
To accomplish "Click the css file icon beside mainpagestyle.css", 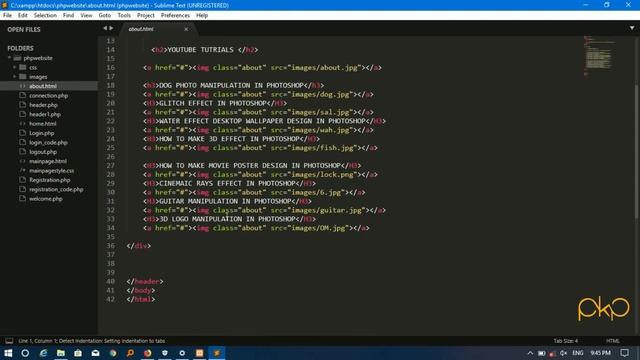I will (22, 170).
